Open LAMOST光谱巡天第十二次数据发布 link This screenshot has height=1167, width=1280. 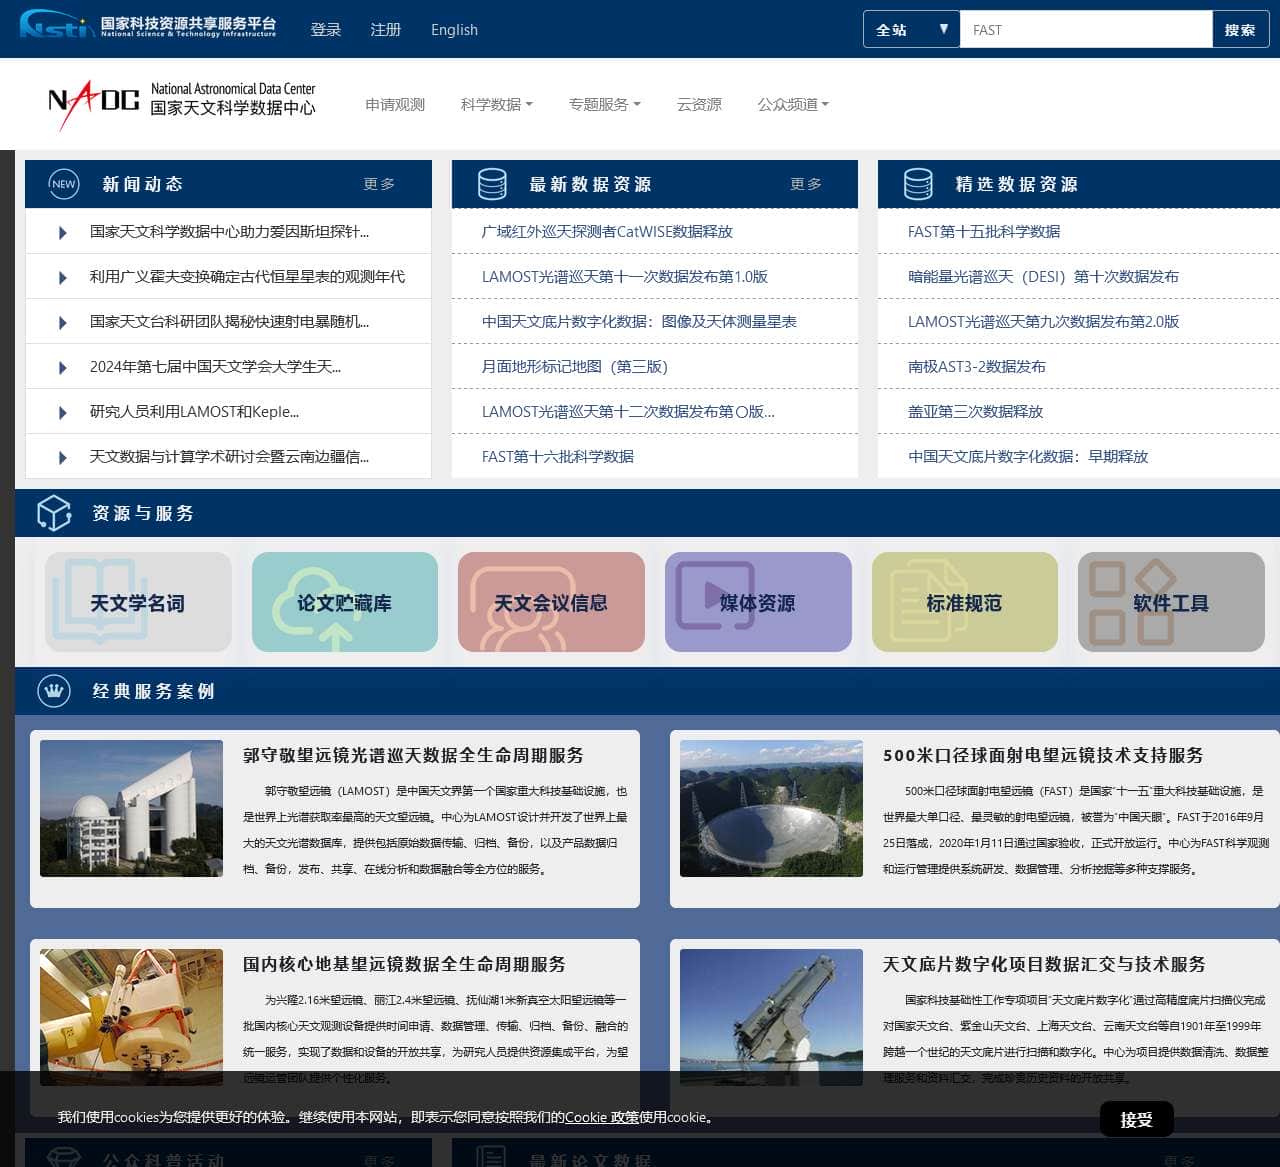coord(628,411)
